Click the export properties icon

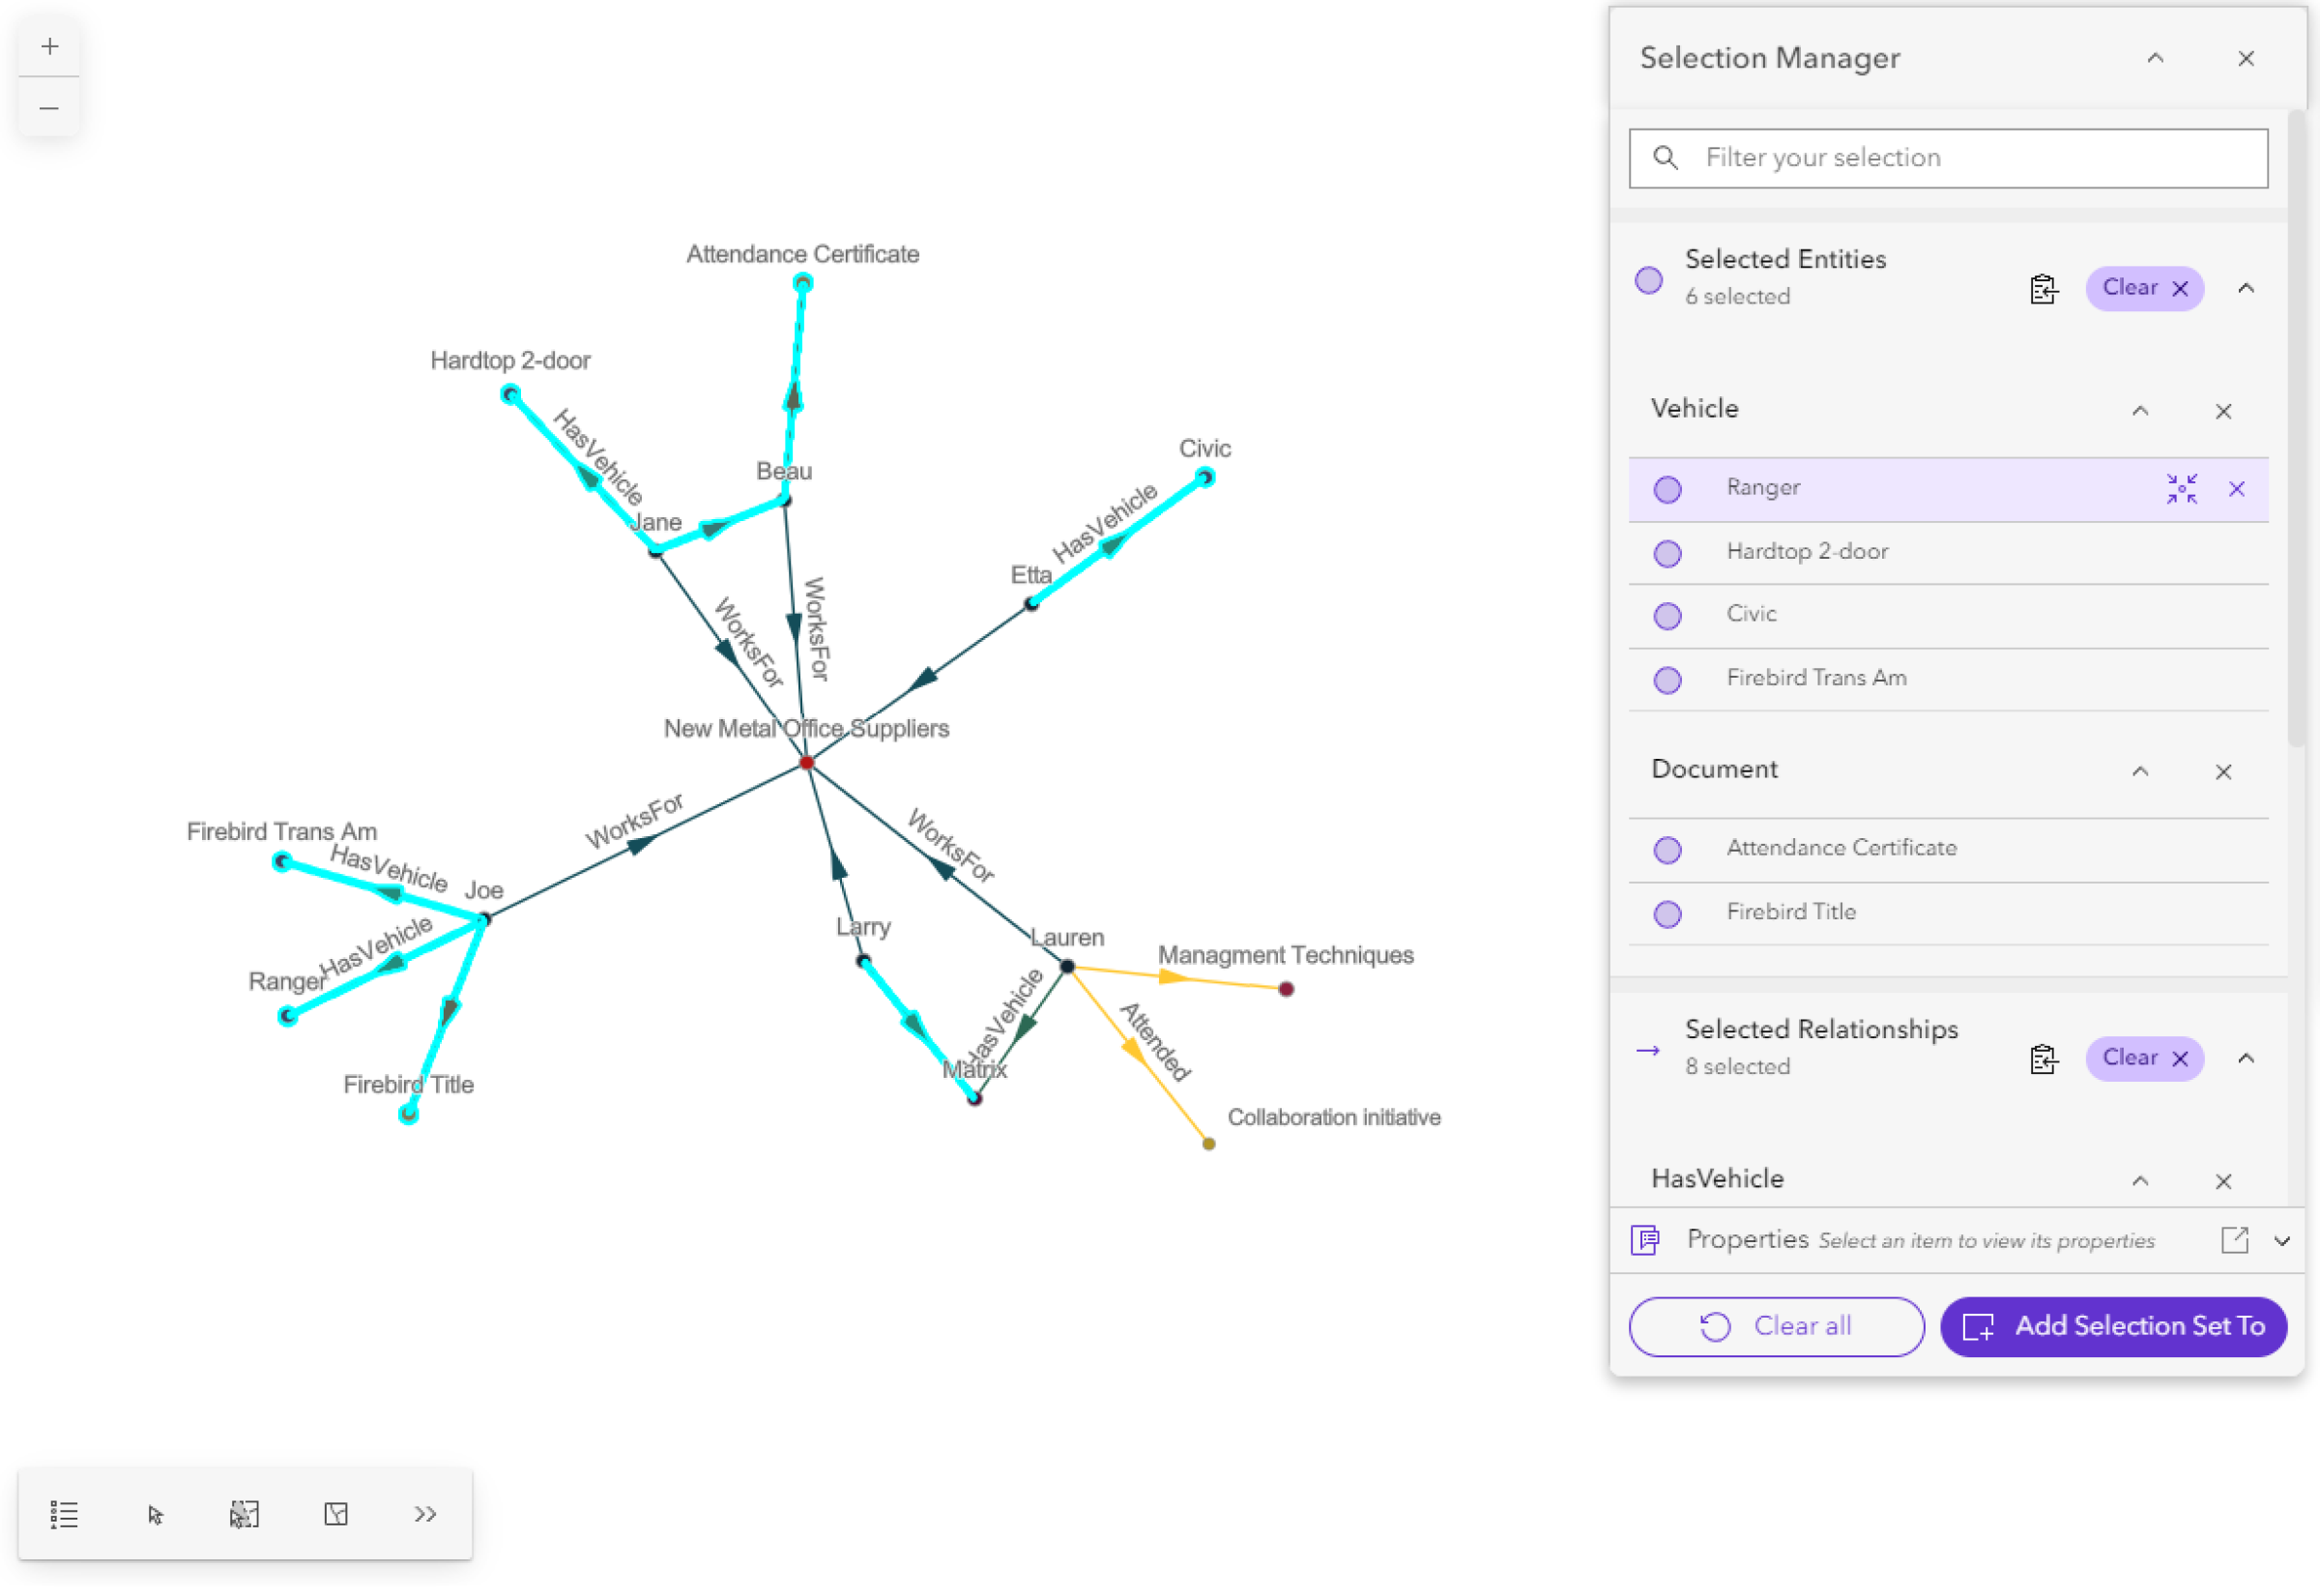(2235, 1239)
